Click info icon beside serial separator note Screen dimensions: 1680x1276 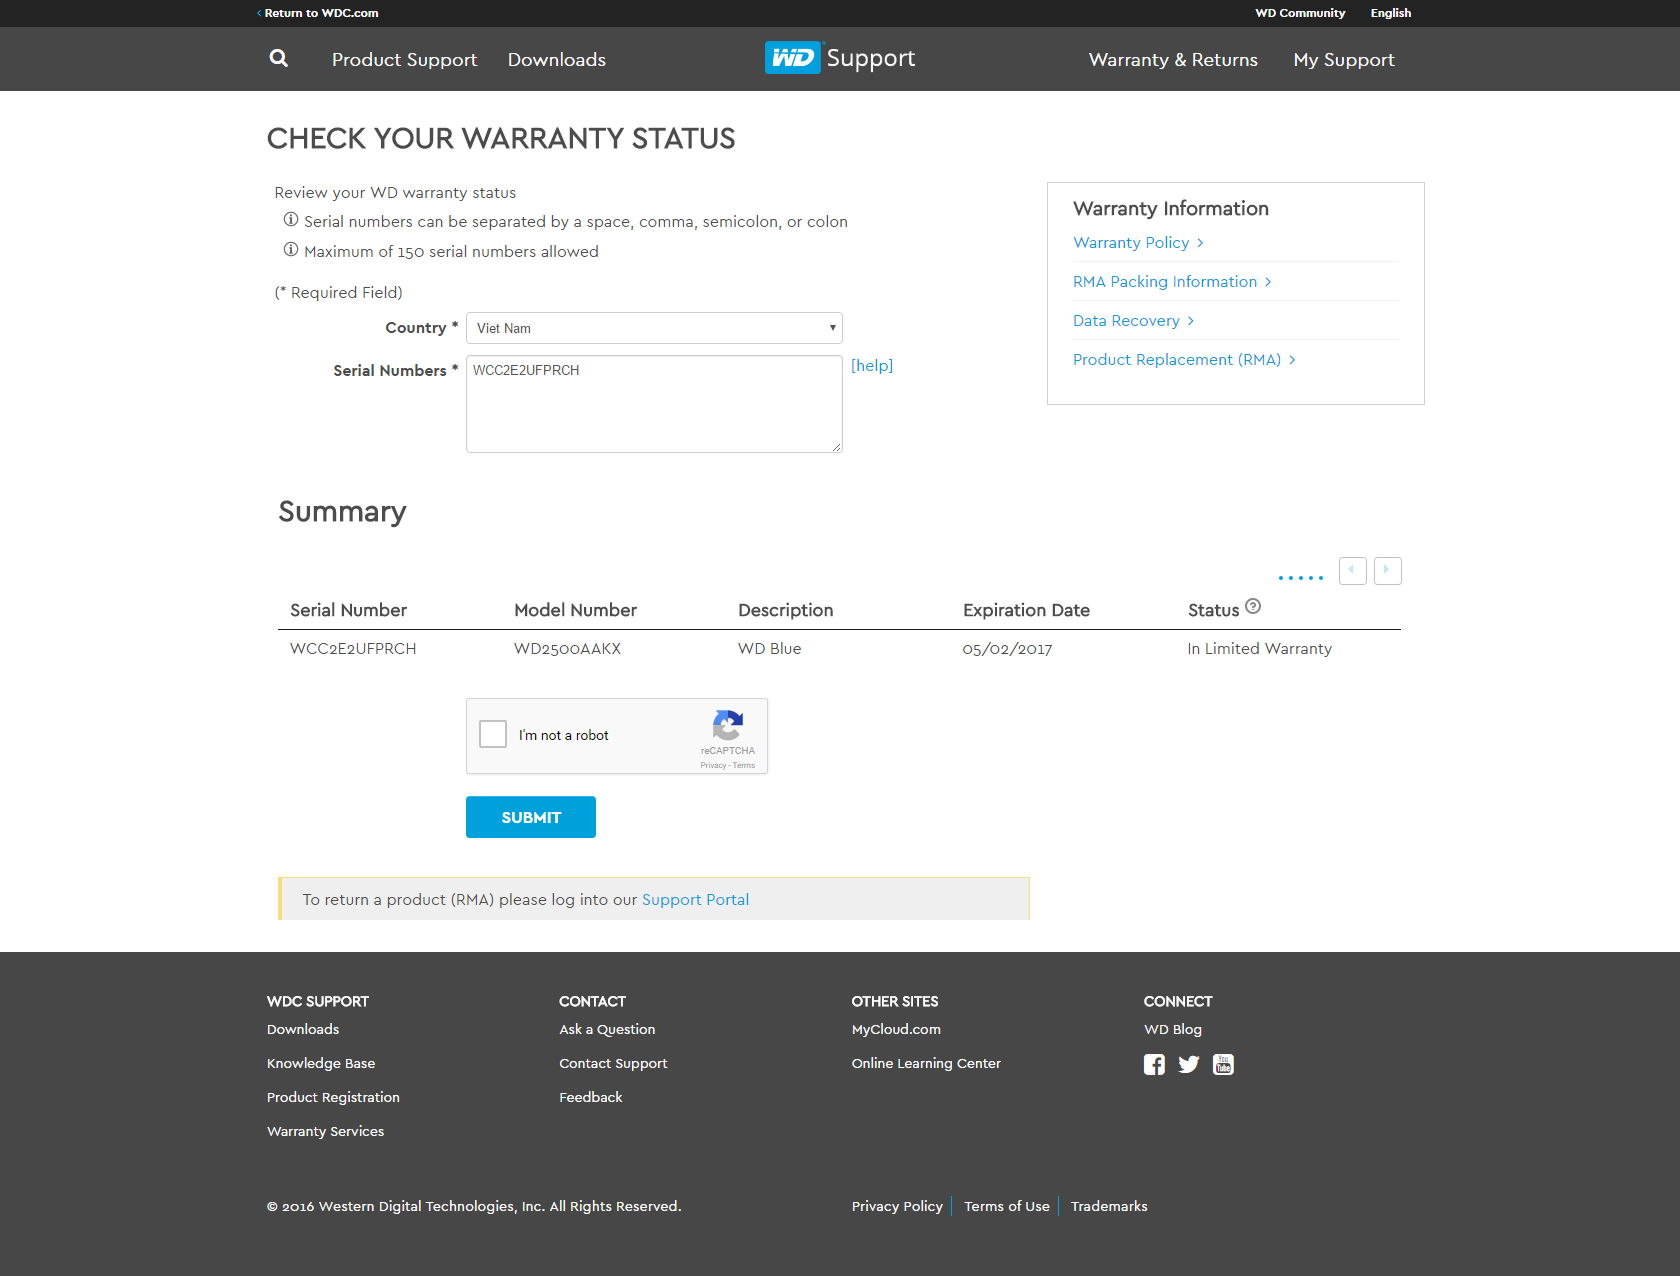[291, 220]
